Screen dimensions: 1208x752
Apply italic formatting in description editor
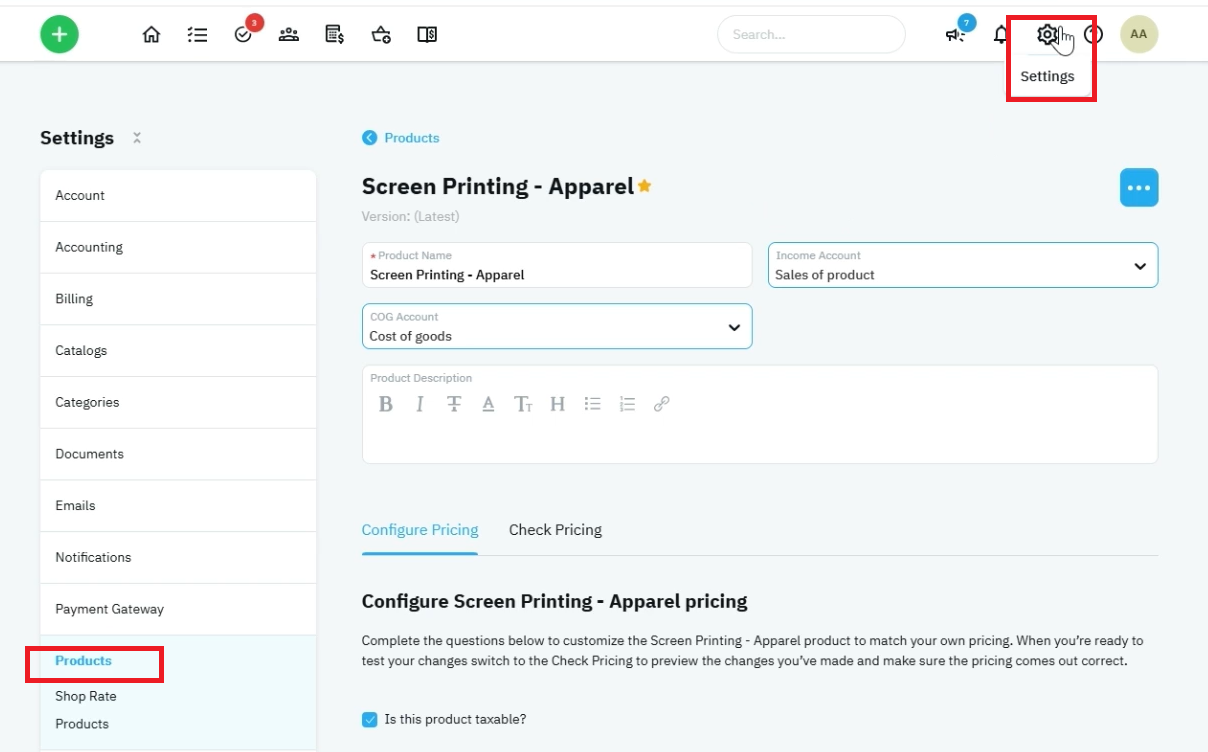click(x=420, y=404)
